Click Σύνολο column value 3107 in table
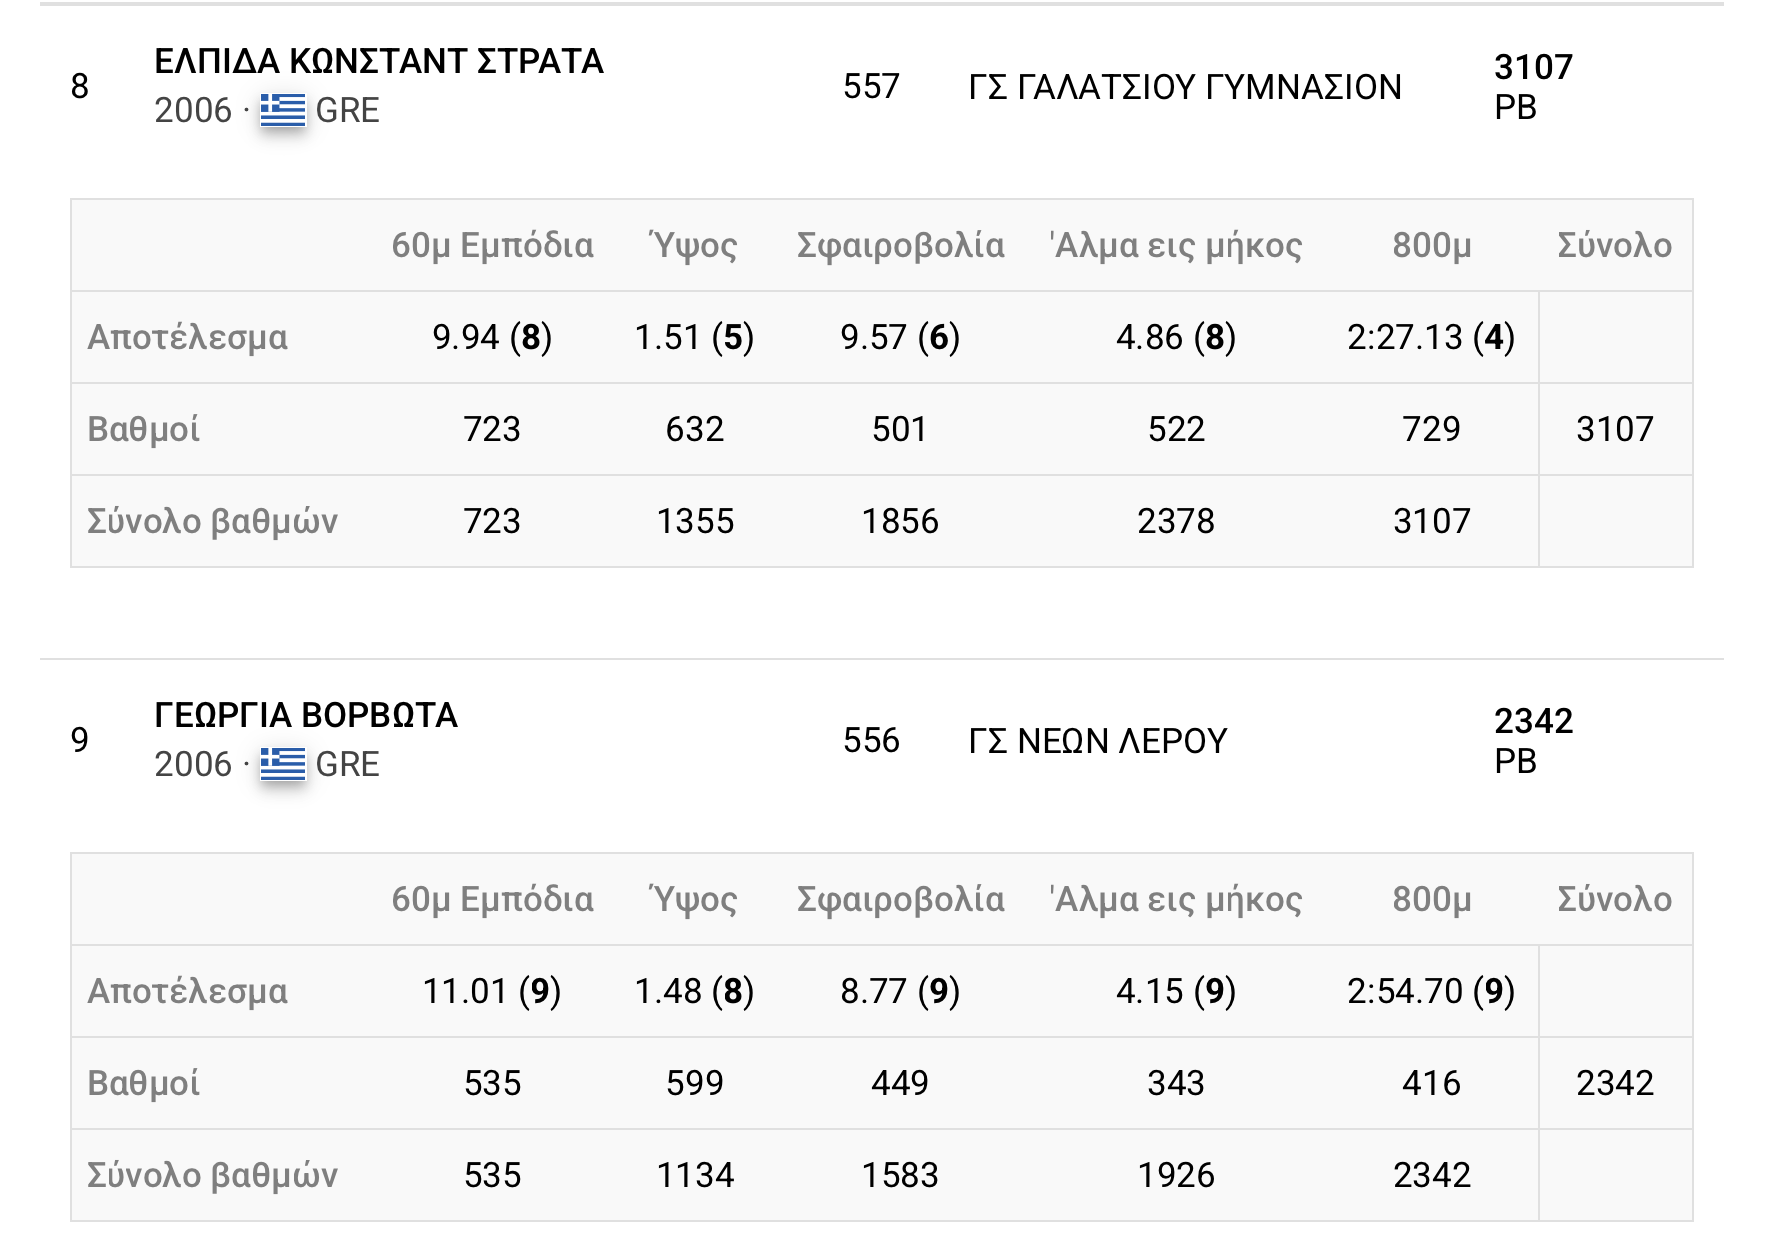Viewport: 1778px width, 1254px height. coord(1615,430)
